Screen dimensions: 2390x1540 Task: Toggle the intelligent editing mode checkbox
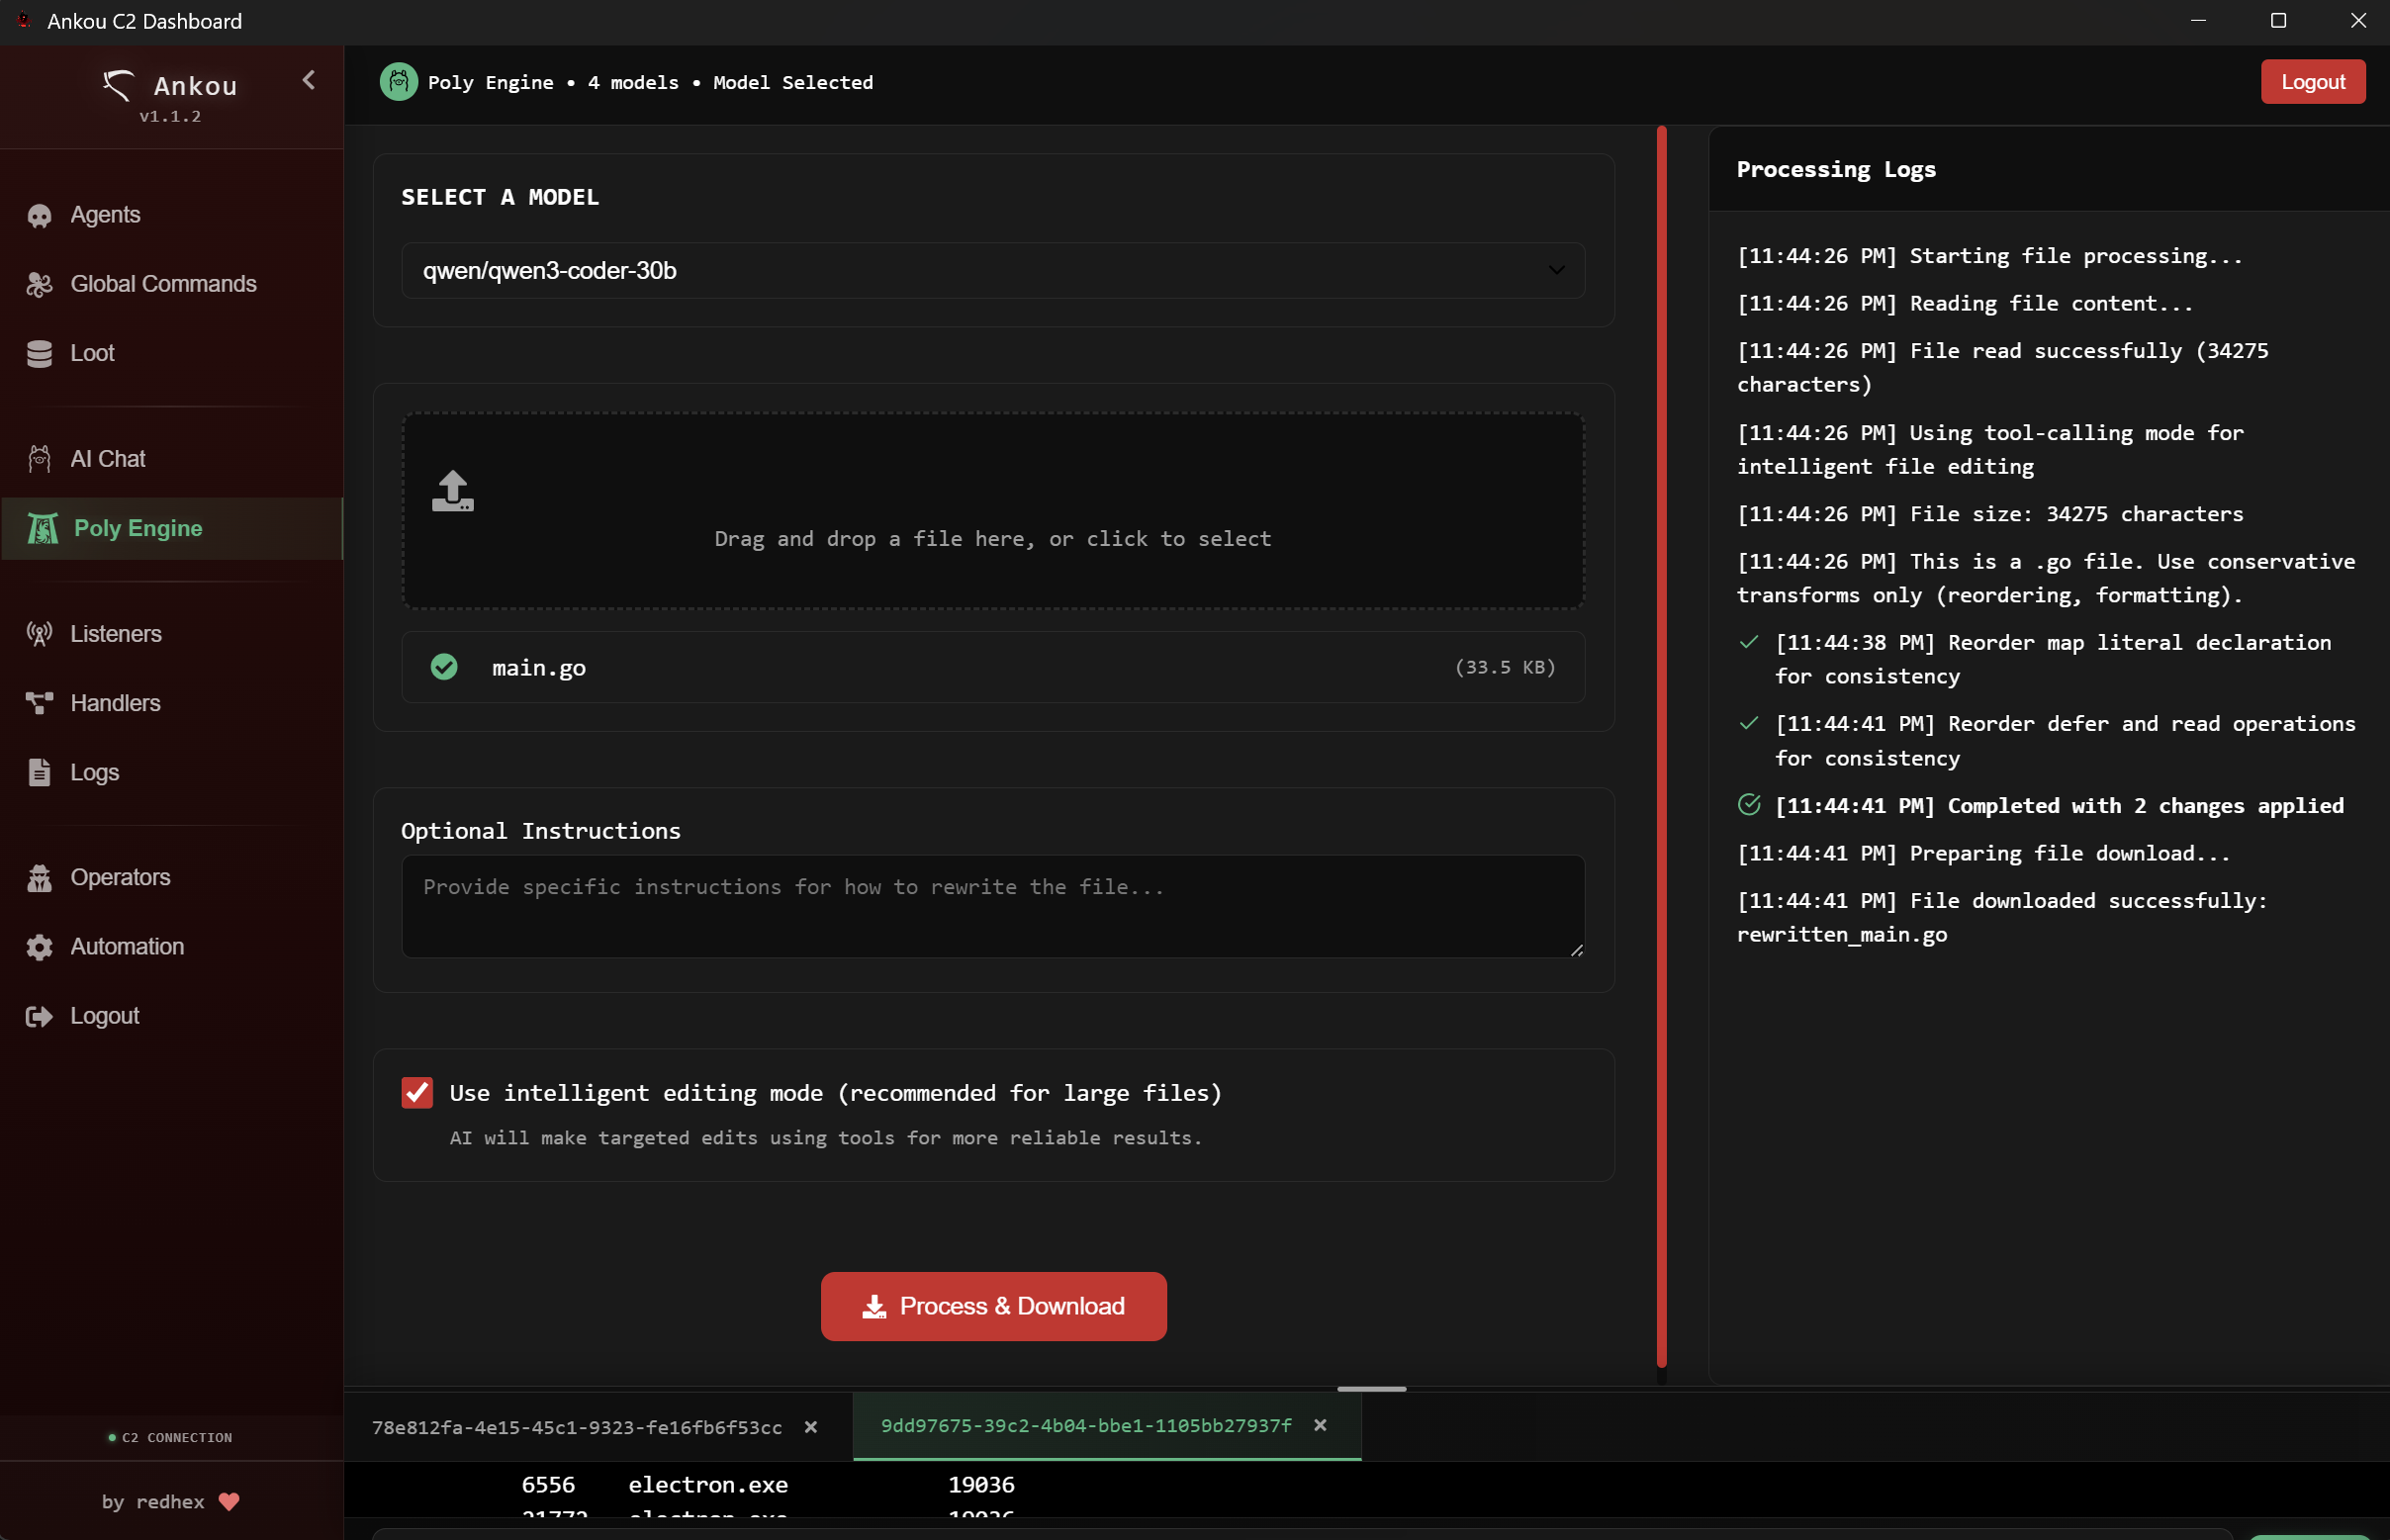[417, 1092]
